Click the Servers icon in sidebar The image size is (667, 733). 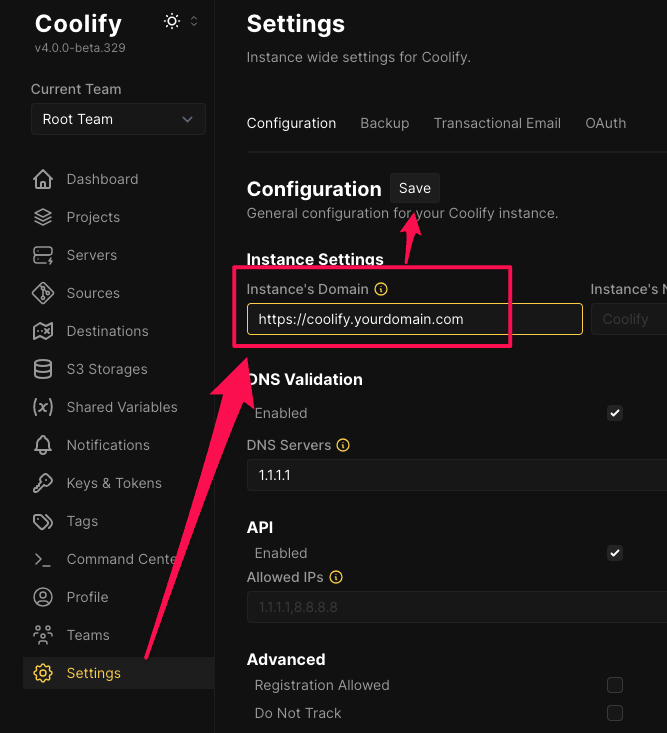pyautogui.click(x=43, y=255)
